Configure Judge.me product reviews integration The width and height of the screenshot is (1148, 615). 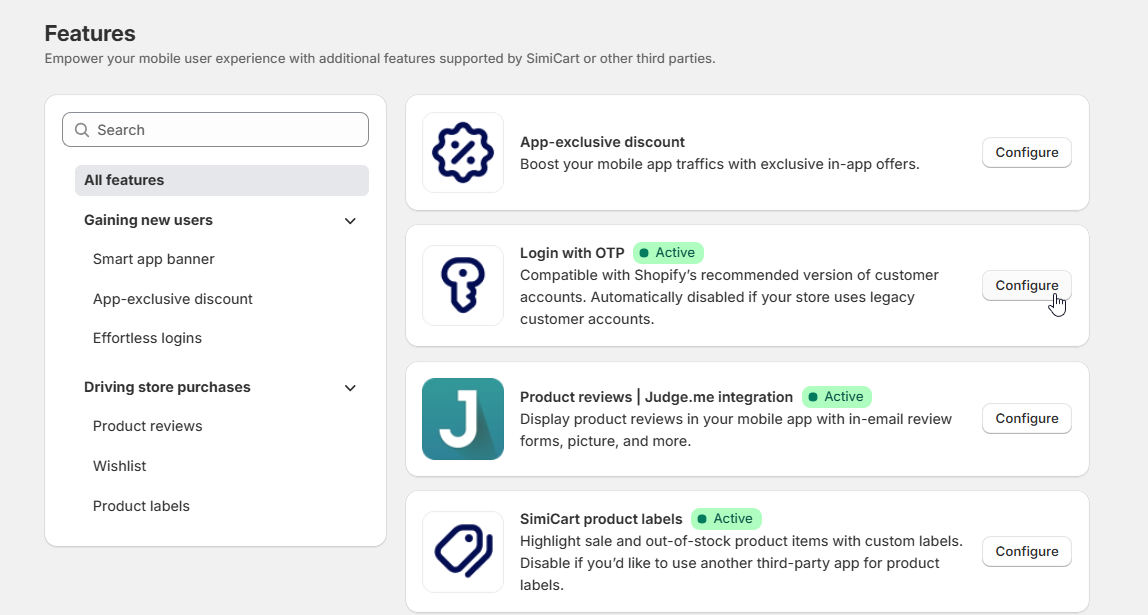[x=1026, y=418]
